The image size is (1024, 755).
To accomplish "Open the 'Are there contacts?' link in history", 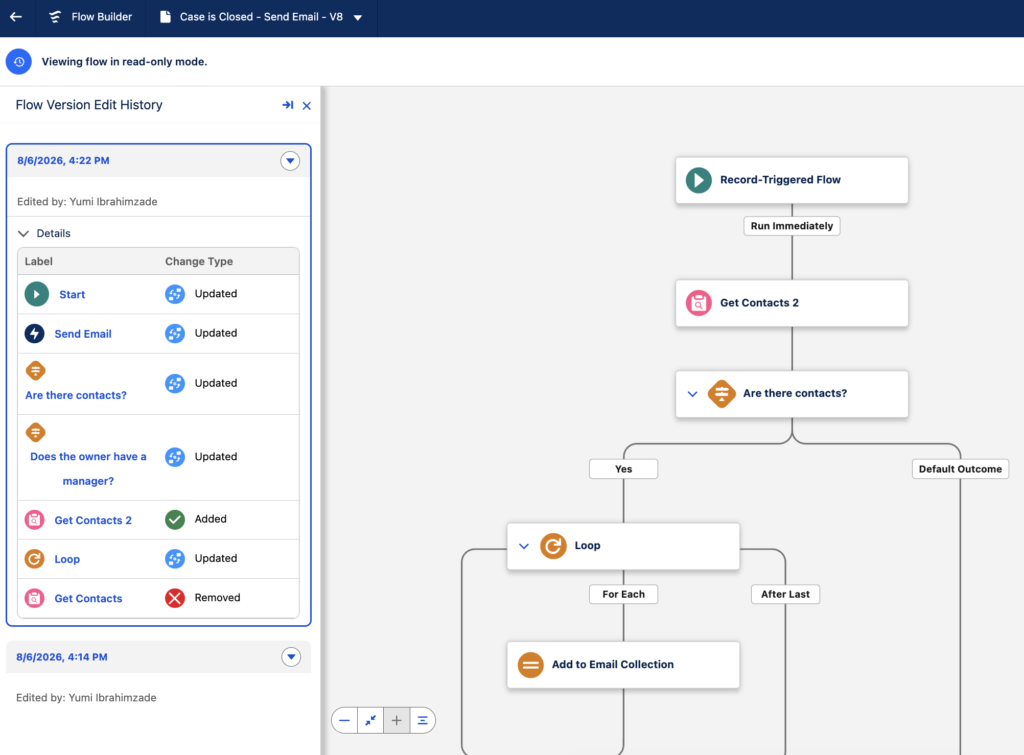I will pyautogui.click(x=76, y=395).
